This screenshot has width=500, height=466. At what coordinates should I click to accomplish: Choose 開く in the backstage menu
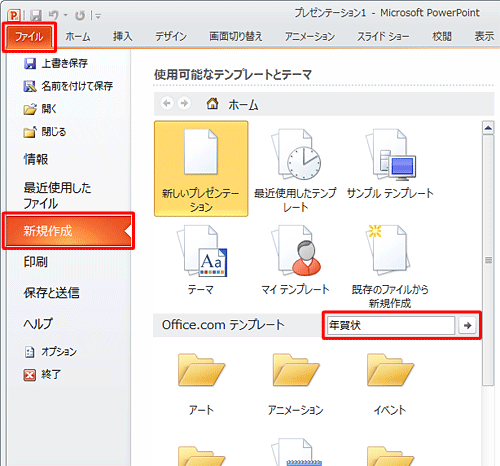click(40, 109)
